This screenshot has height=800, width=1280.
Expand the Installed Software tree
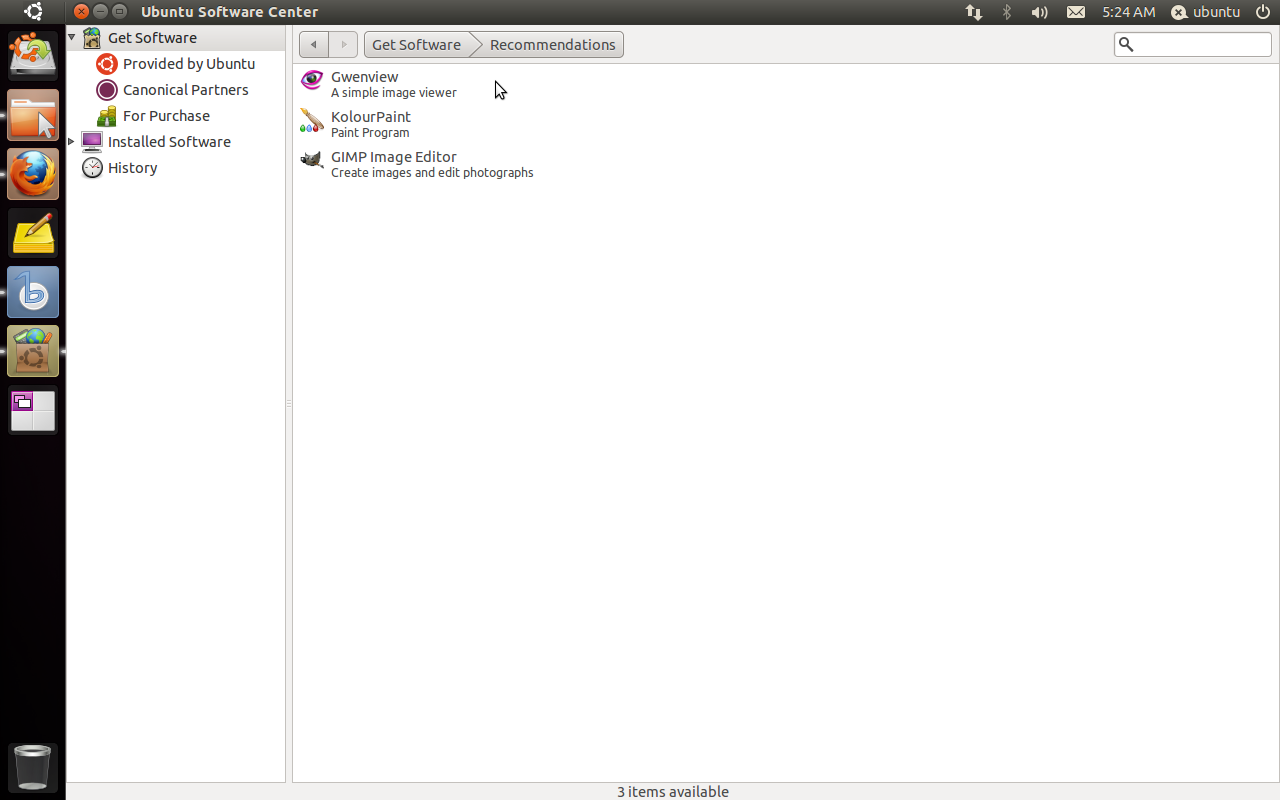tap(72, 142)
